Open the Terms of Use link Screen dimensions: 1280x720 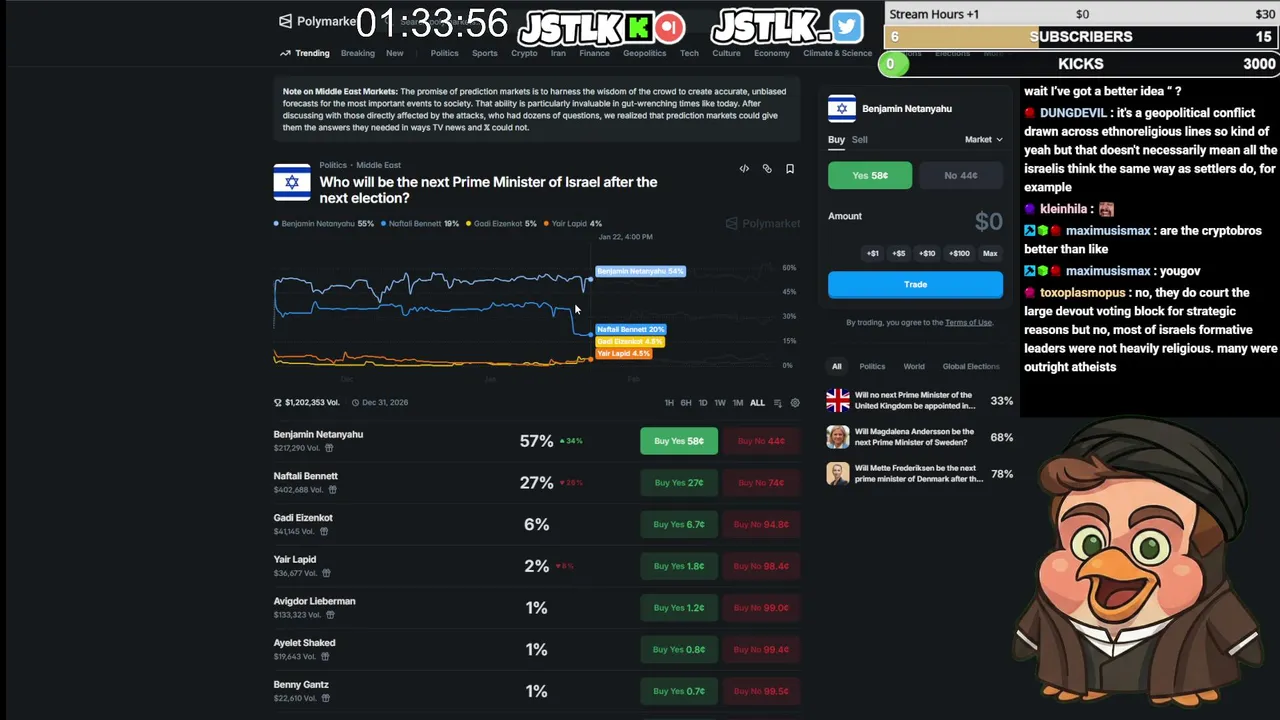pyautogui.click(x=968, y=322)
